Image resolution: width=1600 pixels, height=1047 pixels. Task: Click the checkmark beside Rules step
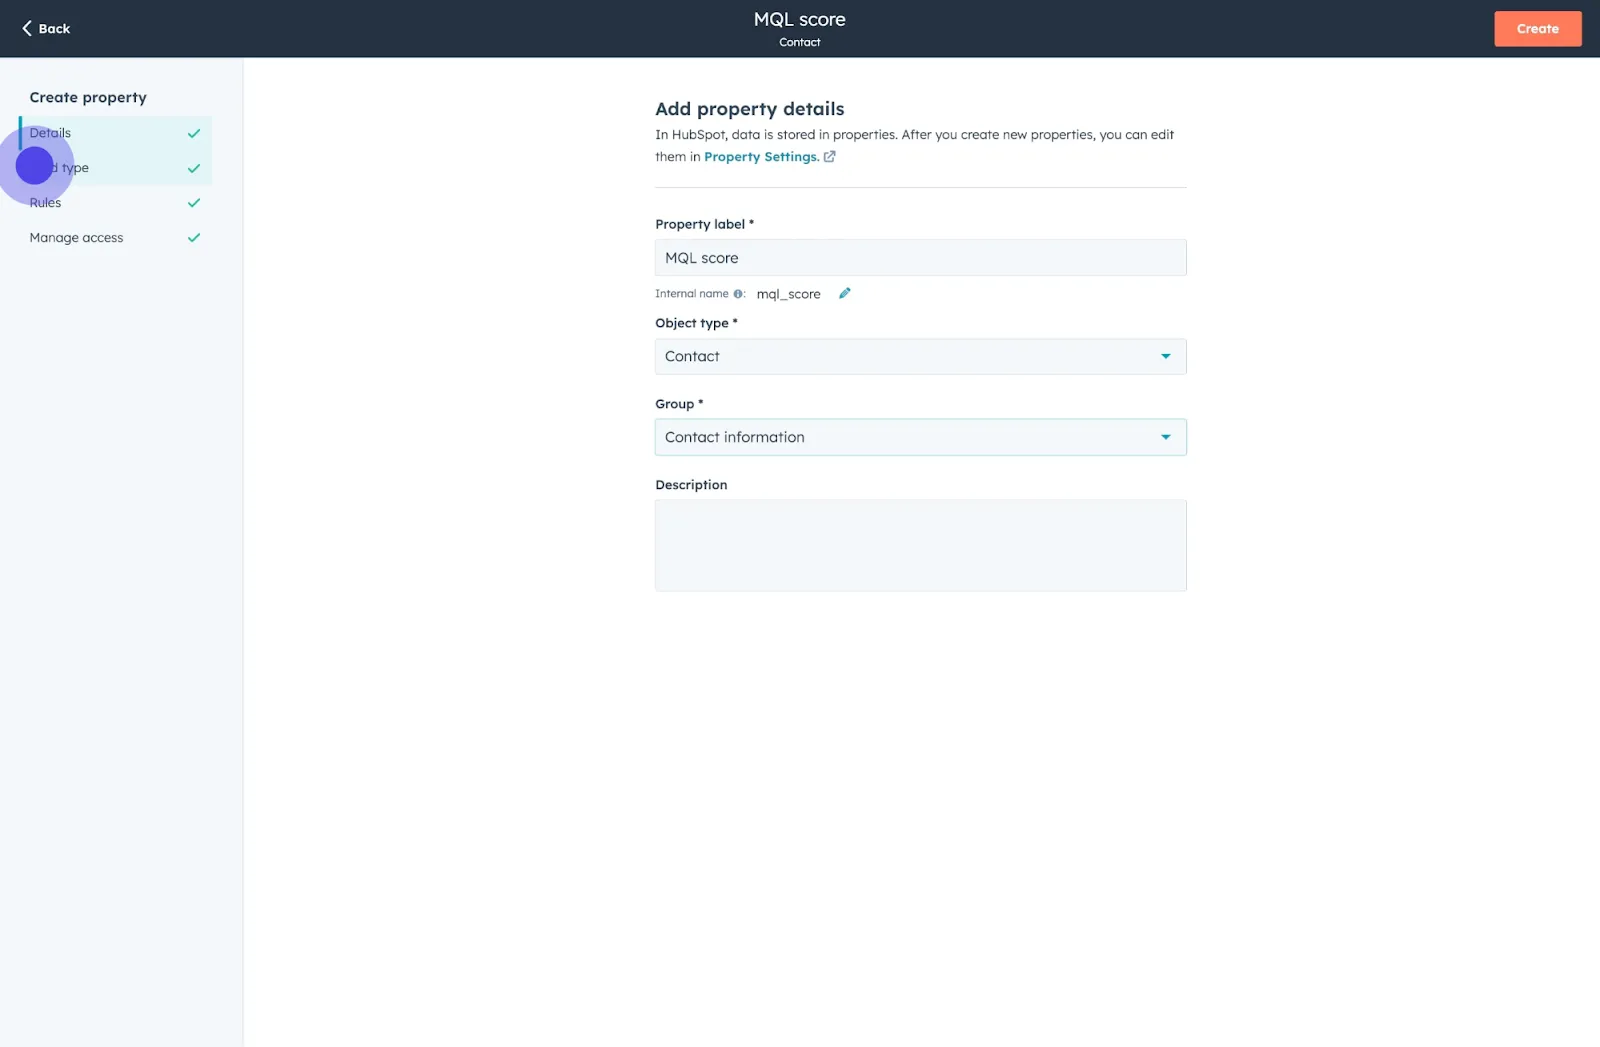coord(194,203)
